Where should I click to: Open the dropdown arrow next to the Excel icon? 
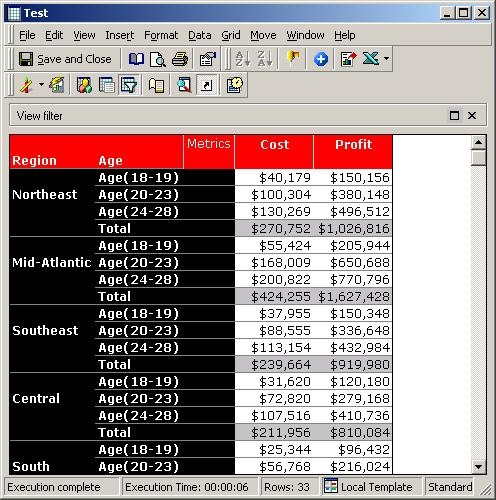[386, 59]
